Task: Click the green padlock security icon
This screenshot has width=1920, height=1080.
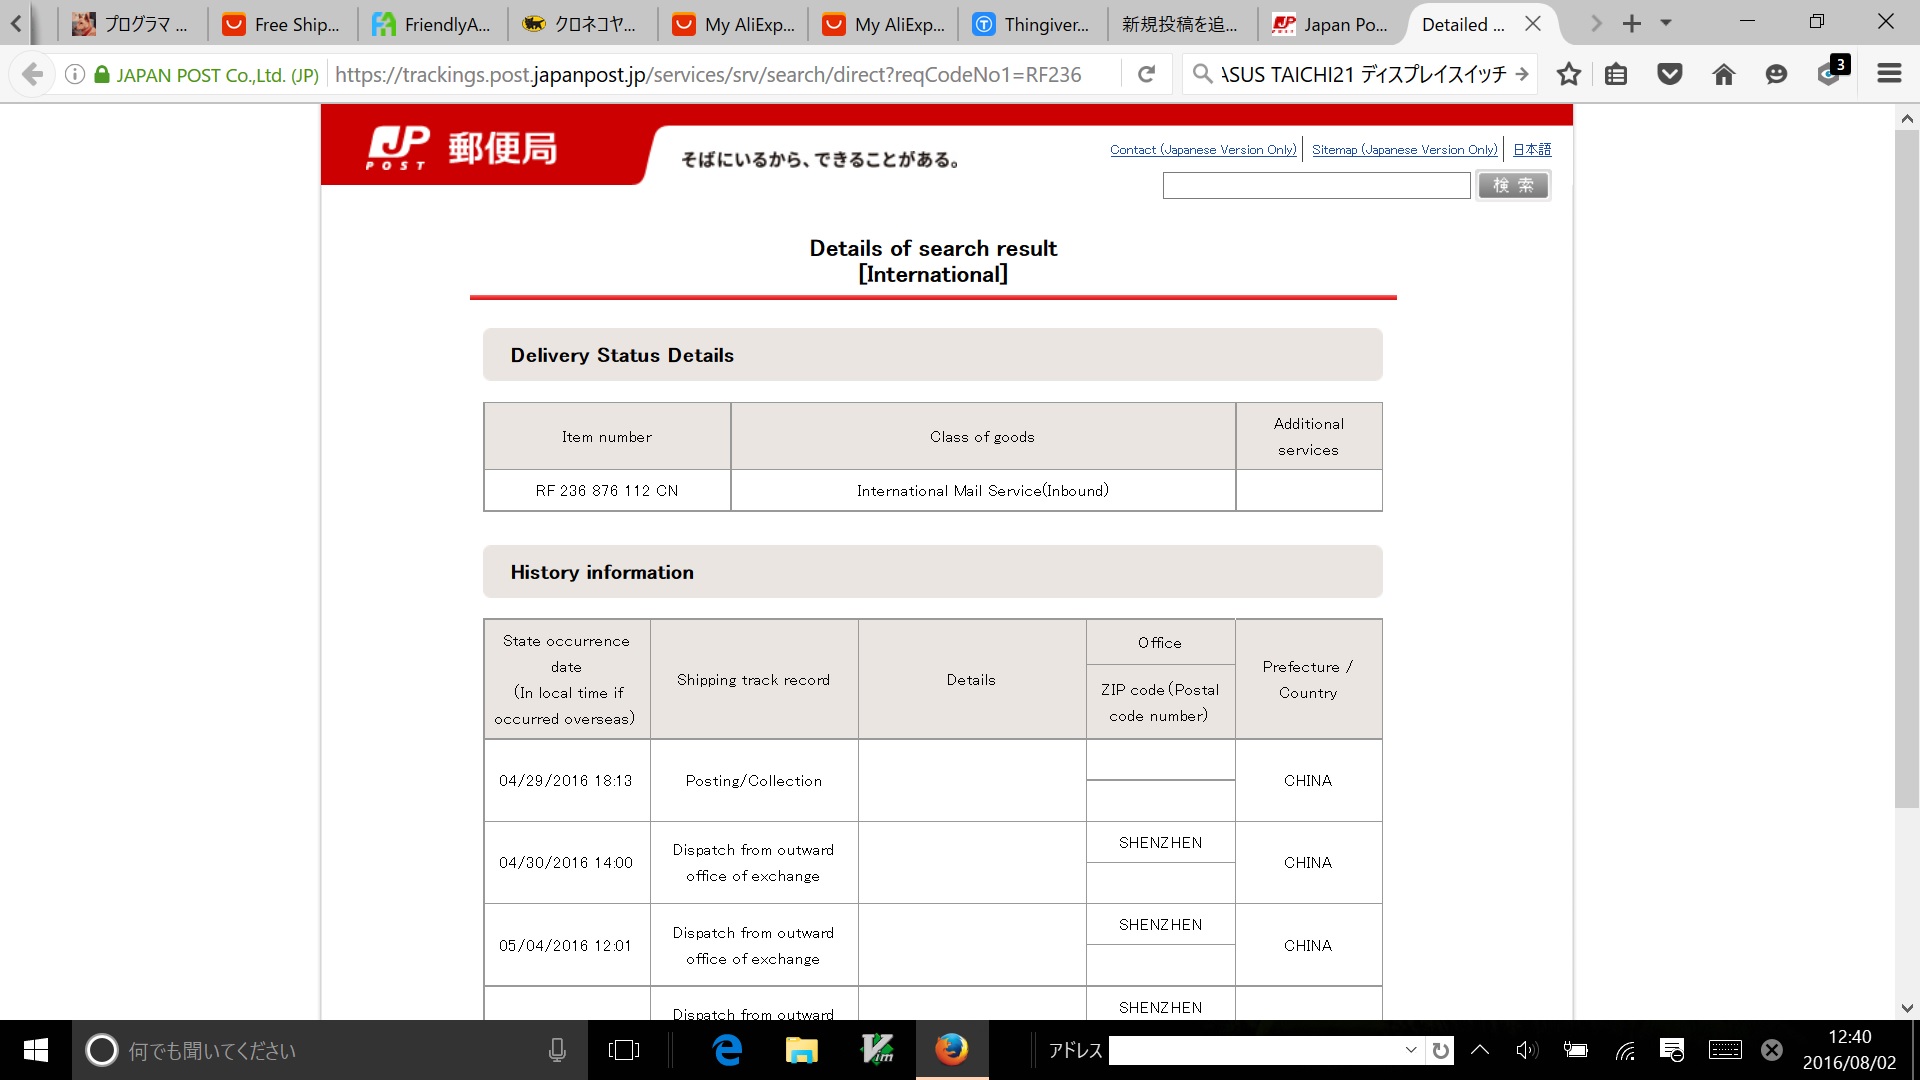Action: point(101,74)
